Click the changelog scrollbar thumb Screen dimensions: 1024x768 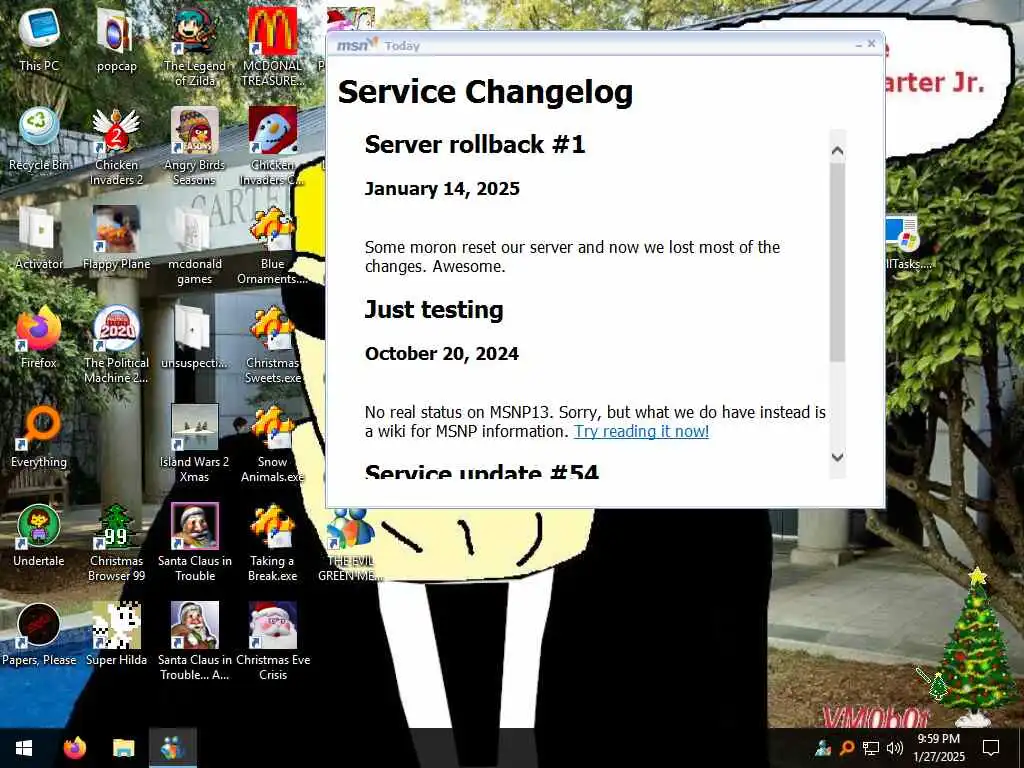[837, 263]
